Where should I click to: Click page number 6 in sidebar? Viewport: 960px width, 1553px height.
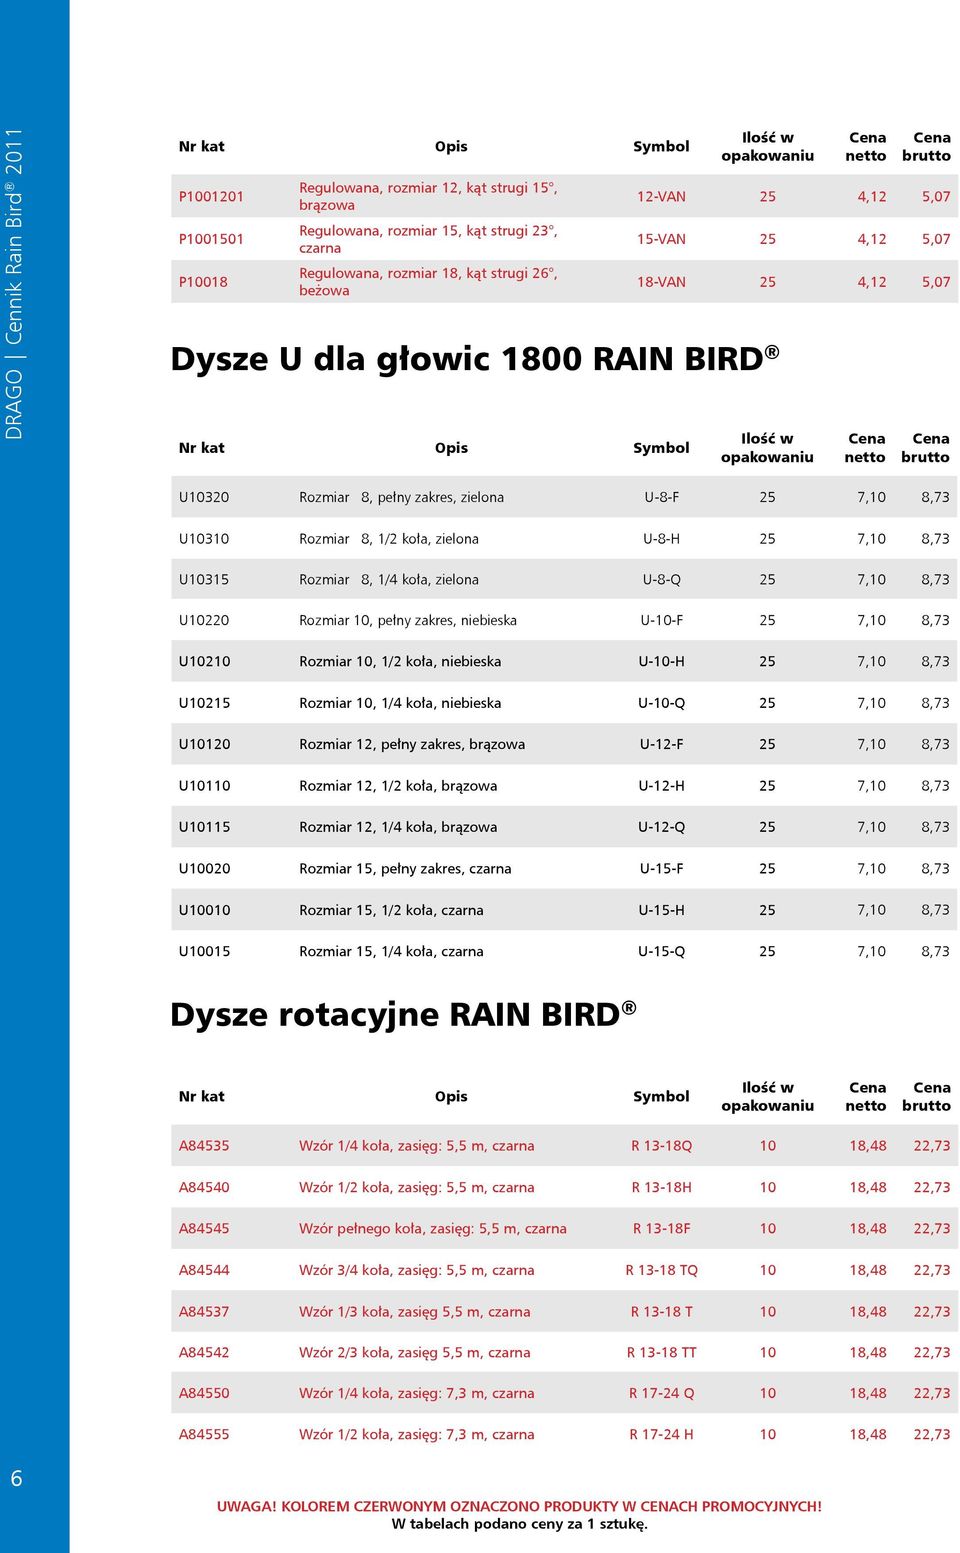(x=16, y=1478)
